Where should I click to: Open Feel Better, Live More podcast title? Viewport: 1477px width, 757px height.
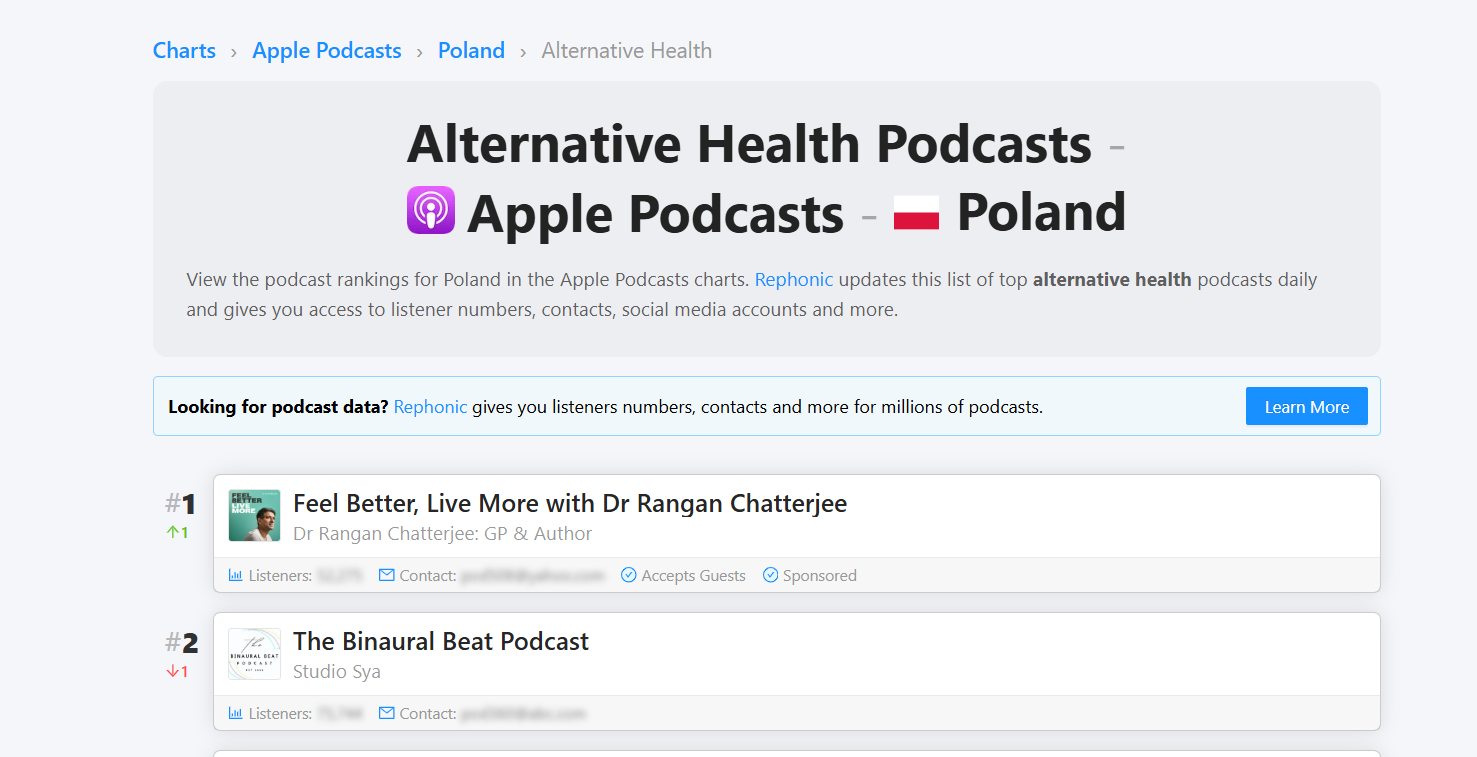coord(570,503)
